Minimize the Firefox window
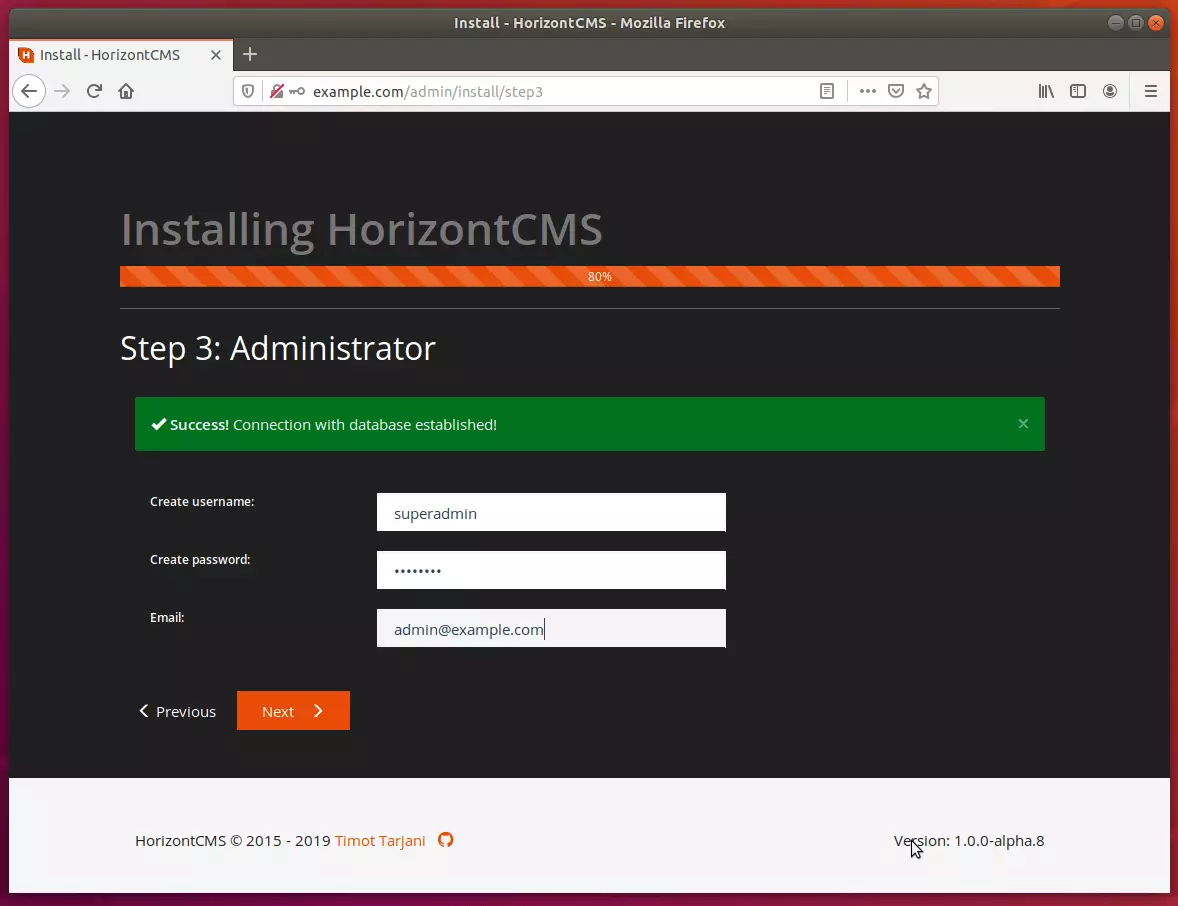Screen dimensions: 1178x906 [1116, 23]
